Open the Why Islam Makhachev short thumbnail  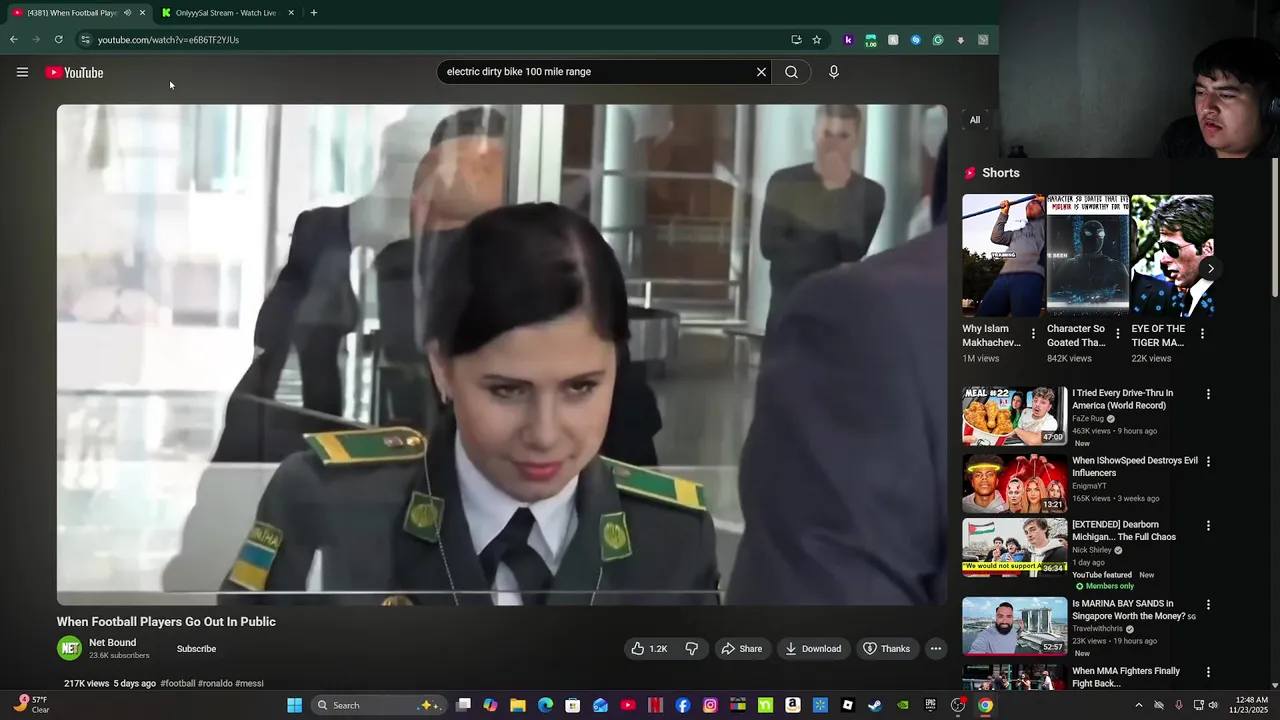pos(1003,255)
